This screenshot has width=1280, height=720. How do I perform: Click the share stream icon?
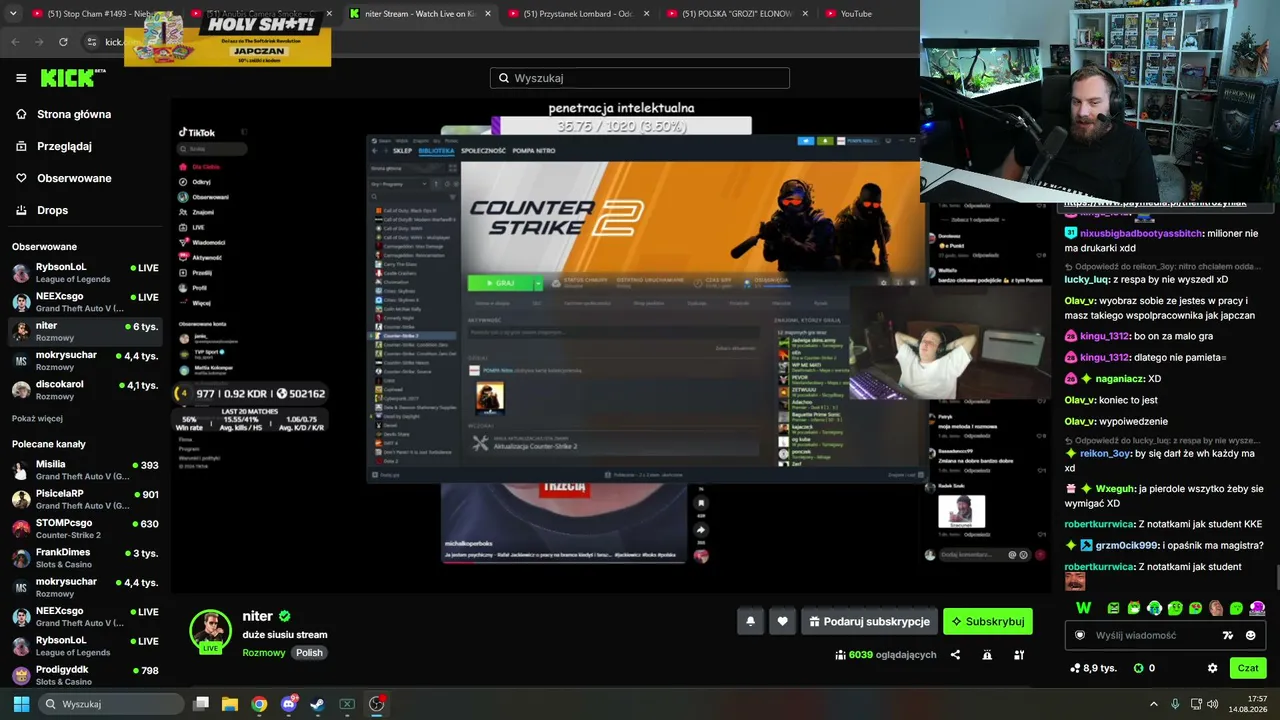(955, 655)
